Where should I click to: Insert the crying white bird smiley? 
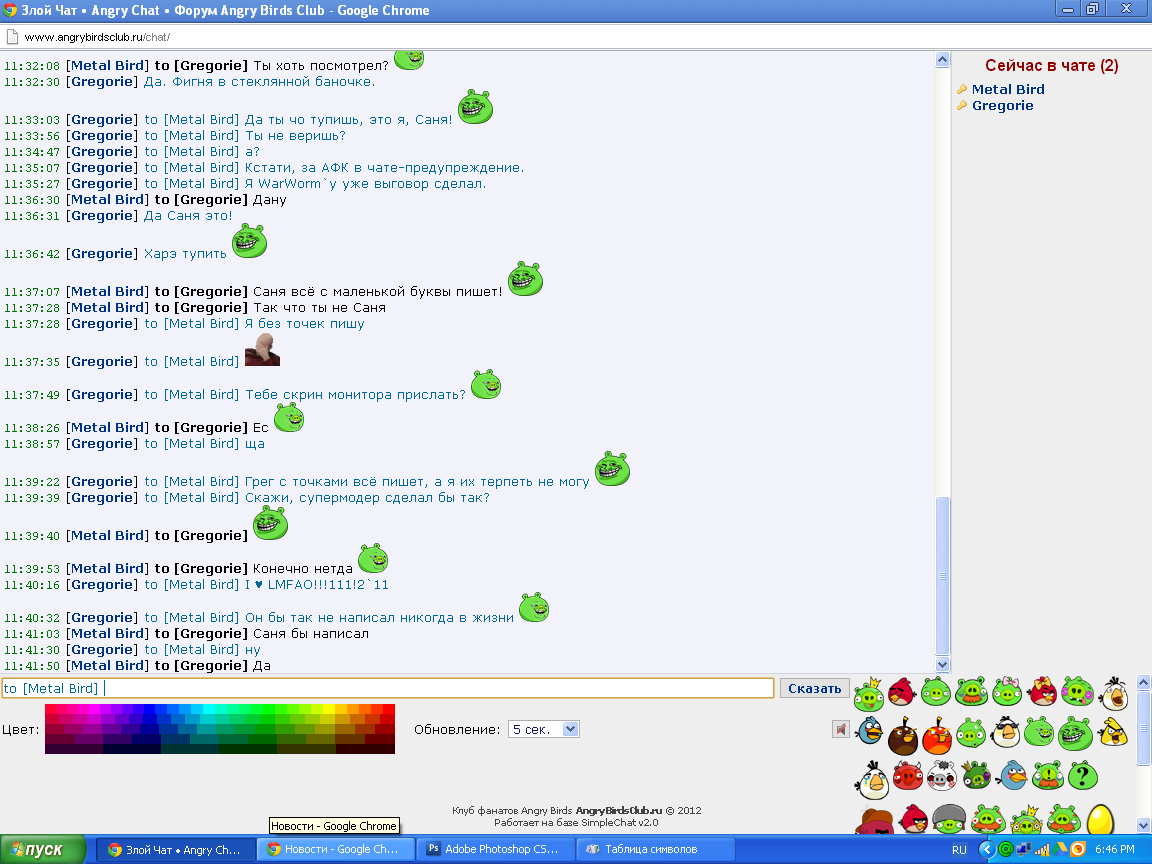(x=872, y=780)
